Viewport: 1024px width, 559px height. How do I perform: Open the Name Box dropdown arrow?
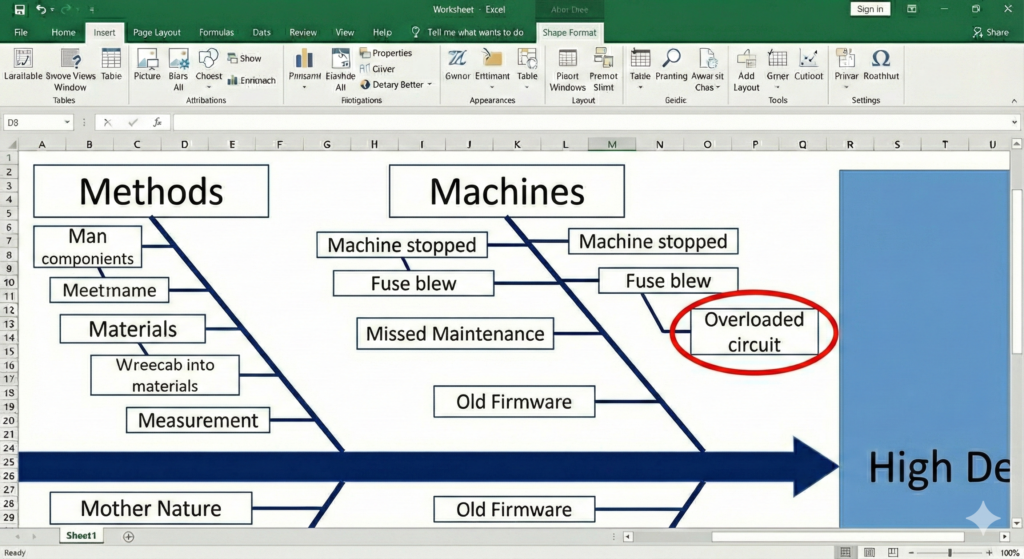pos(67,122)
